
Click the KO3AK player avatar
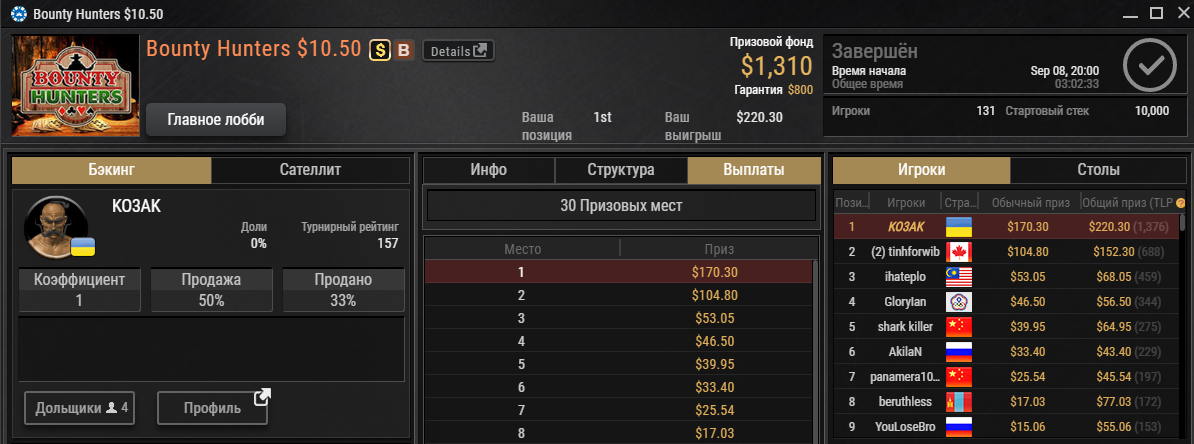[x=56, y=227]
